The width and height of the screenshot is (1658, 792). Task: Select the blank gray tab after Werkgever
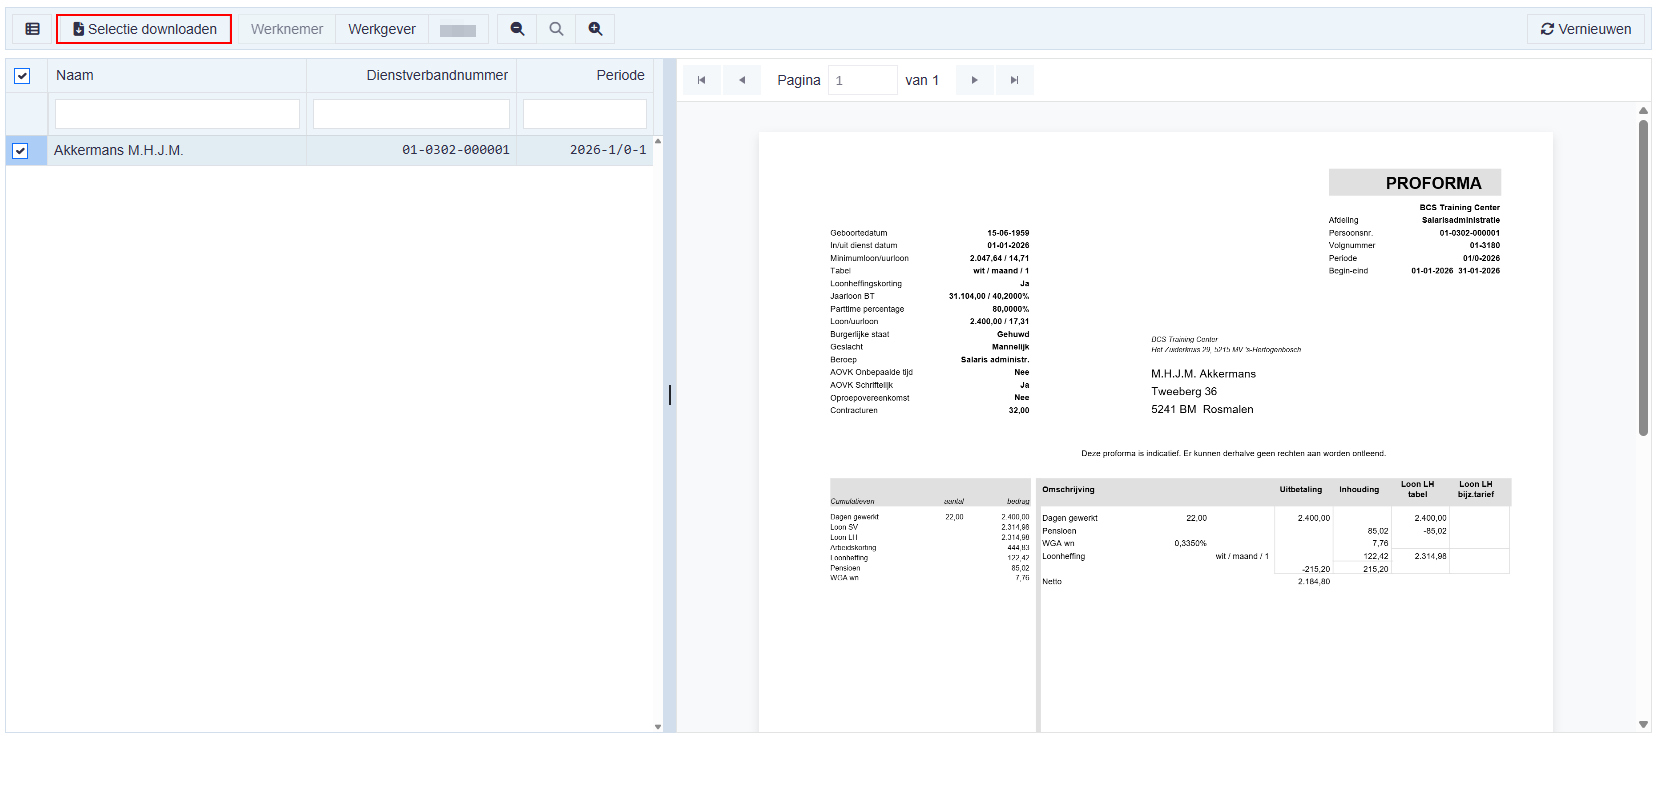pyautogui.click(x=458, y=29)
